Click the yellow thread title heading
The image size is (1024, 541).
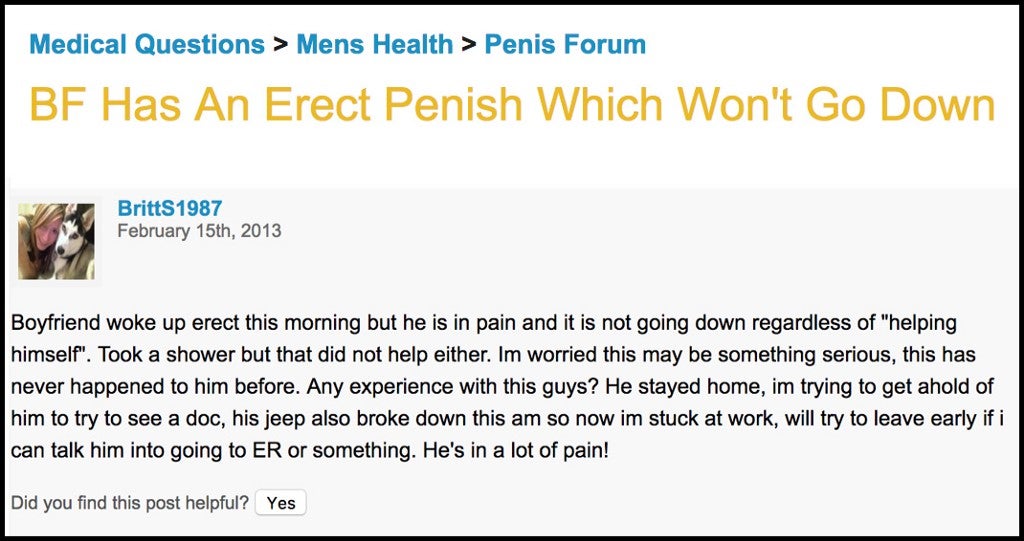[512, 105]
